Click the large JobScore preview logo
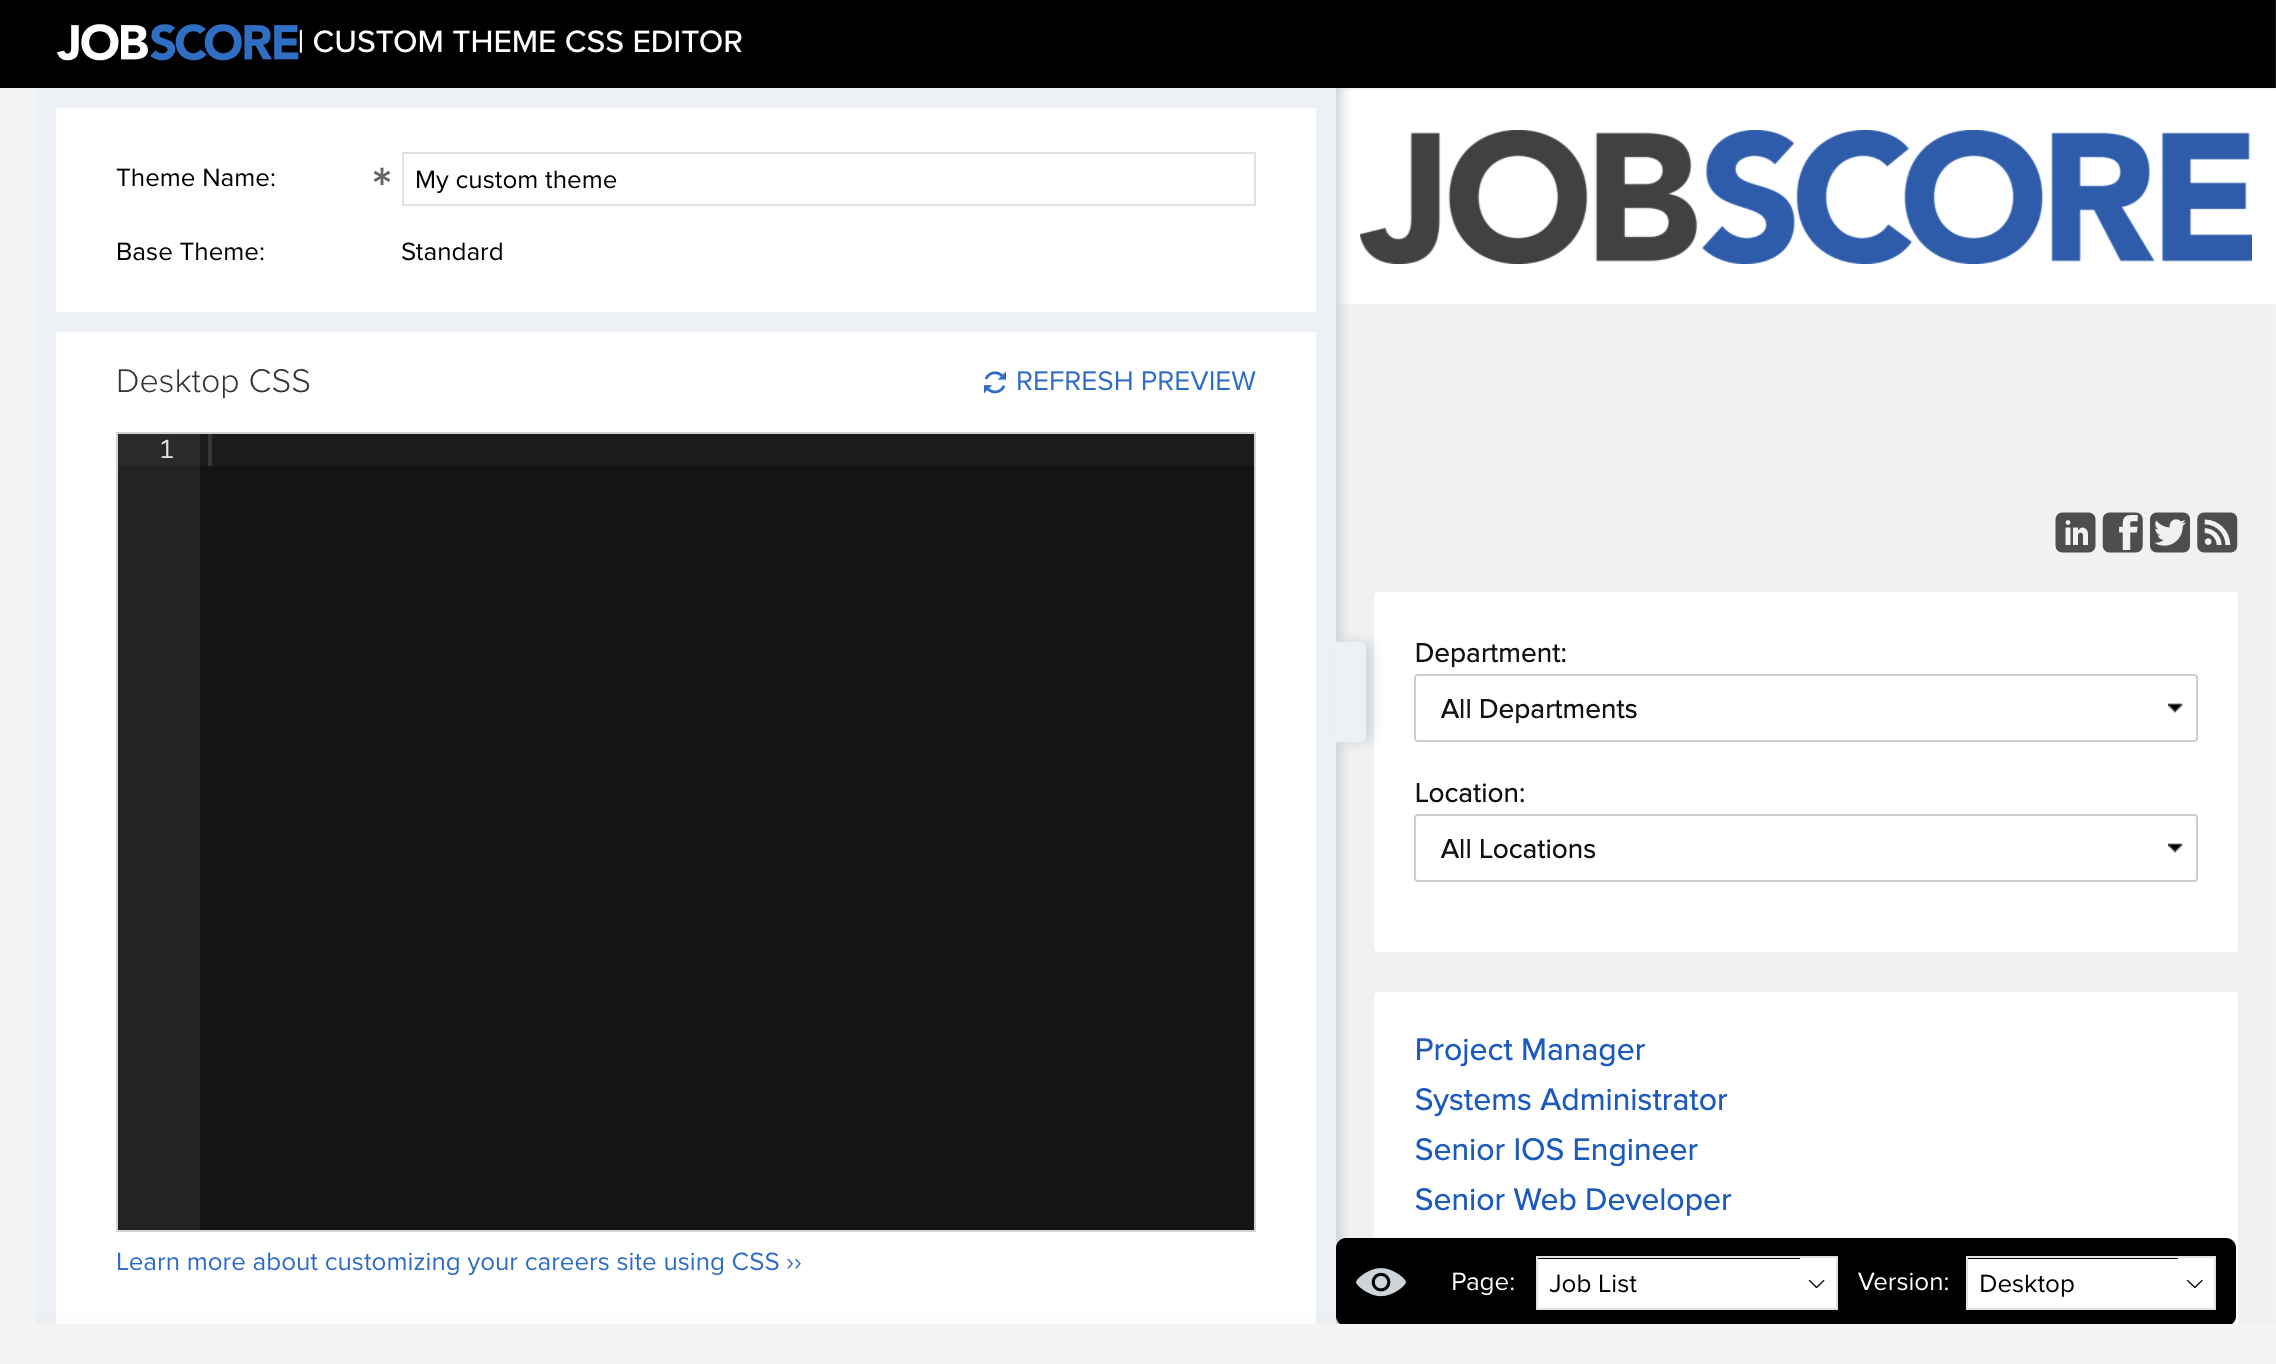 pyautogui.click(x=1806, y=197)
